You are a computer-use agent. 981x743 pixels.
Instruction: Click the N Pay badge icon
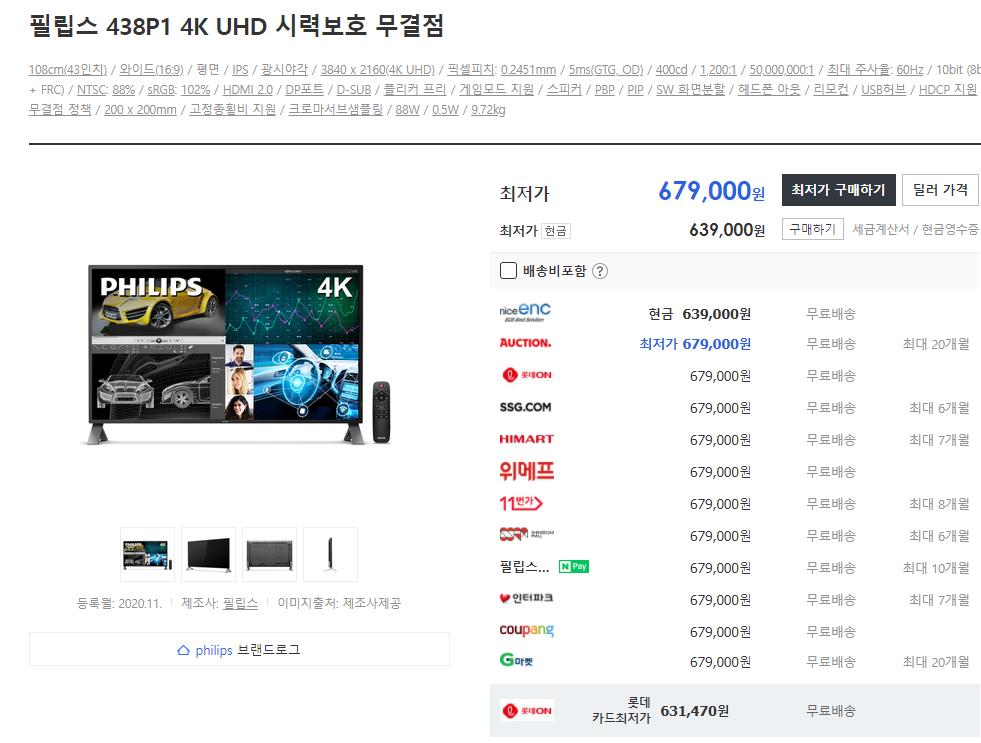pyautogui.click(x=574, y=567)
